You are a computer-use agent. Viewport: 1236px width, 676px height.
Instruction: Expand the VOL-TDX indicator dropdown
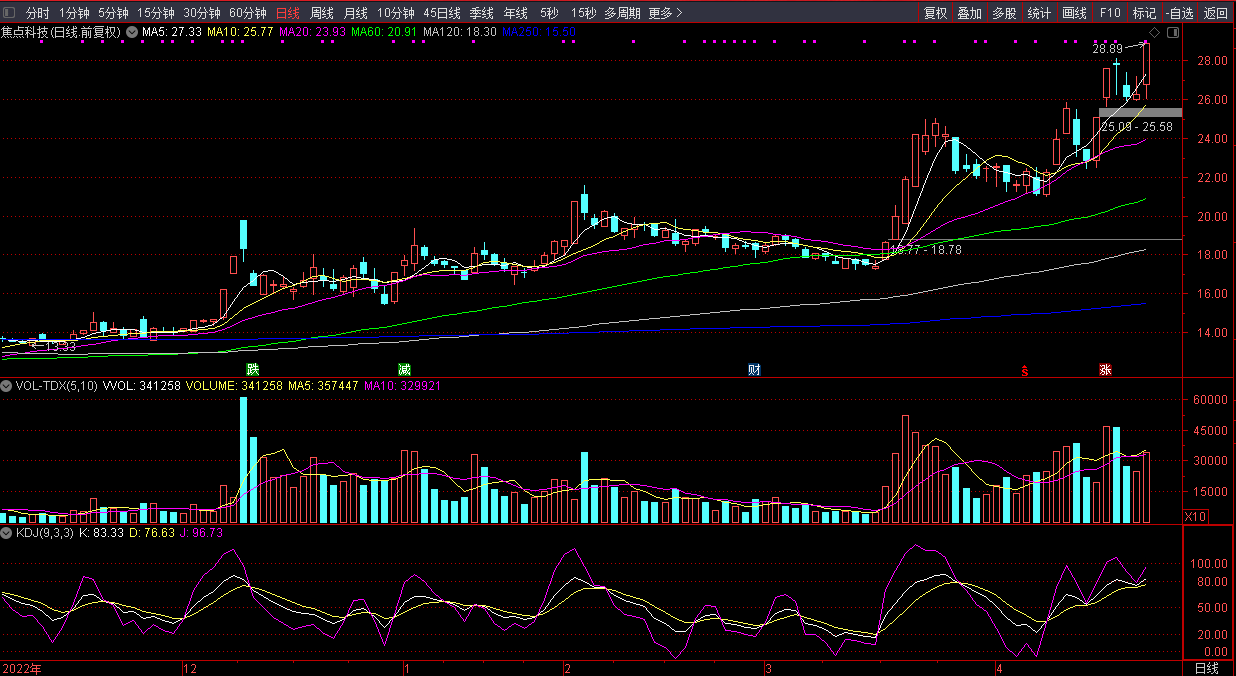point(7,385)
